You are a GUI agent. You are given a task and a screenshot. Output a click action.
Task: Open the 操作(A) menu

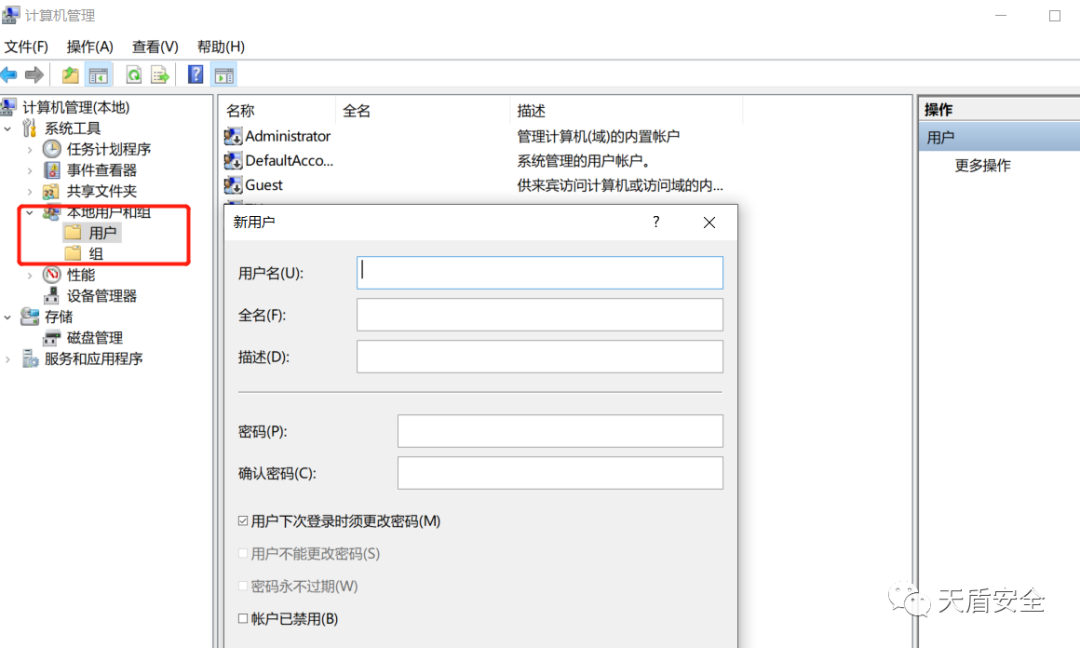point(90,47)
